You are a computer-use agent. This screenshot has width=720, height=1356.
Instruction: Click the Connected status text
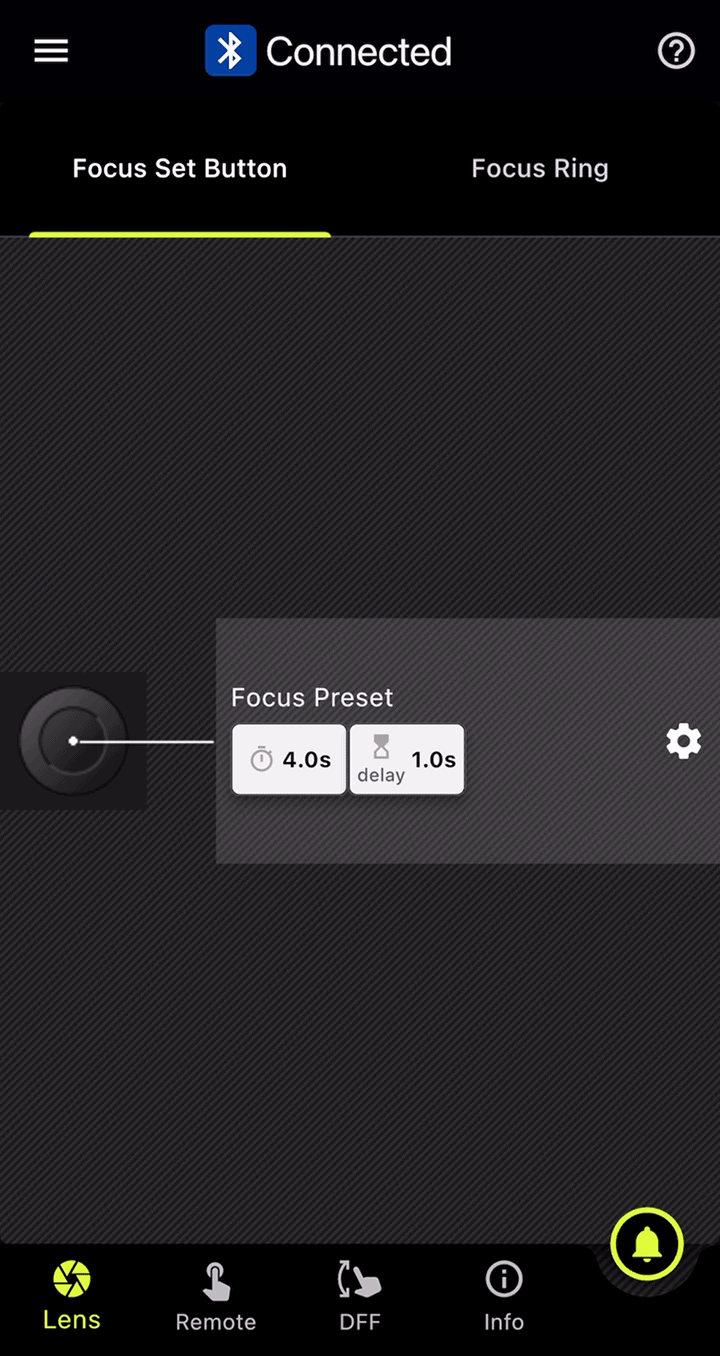[358, 52]
